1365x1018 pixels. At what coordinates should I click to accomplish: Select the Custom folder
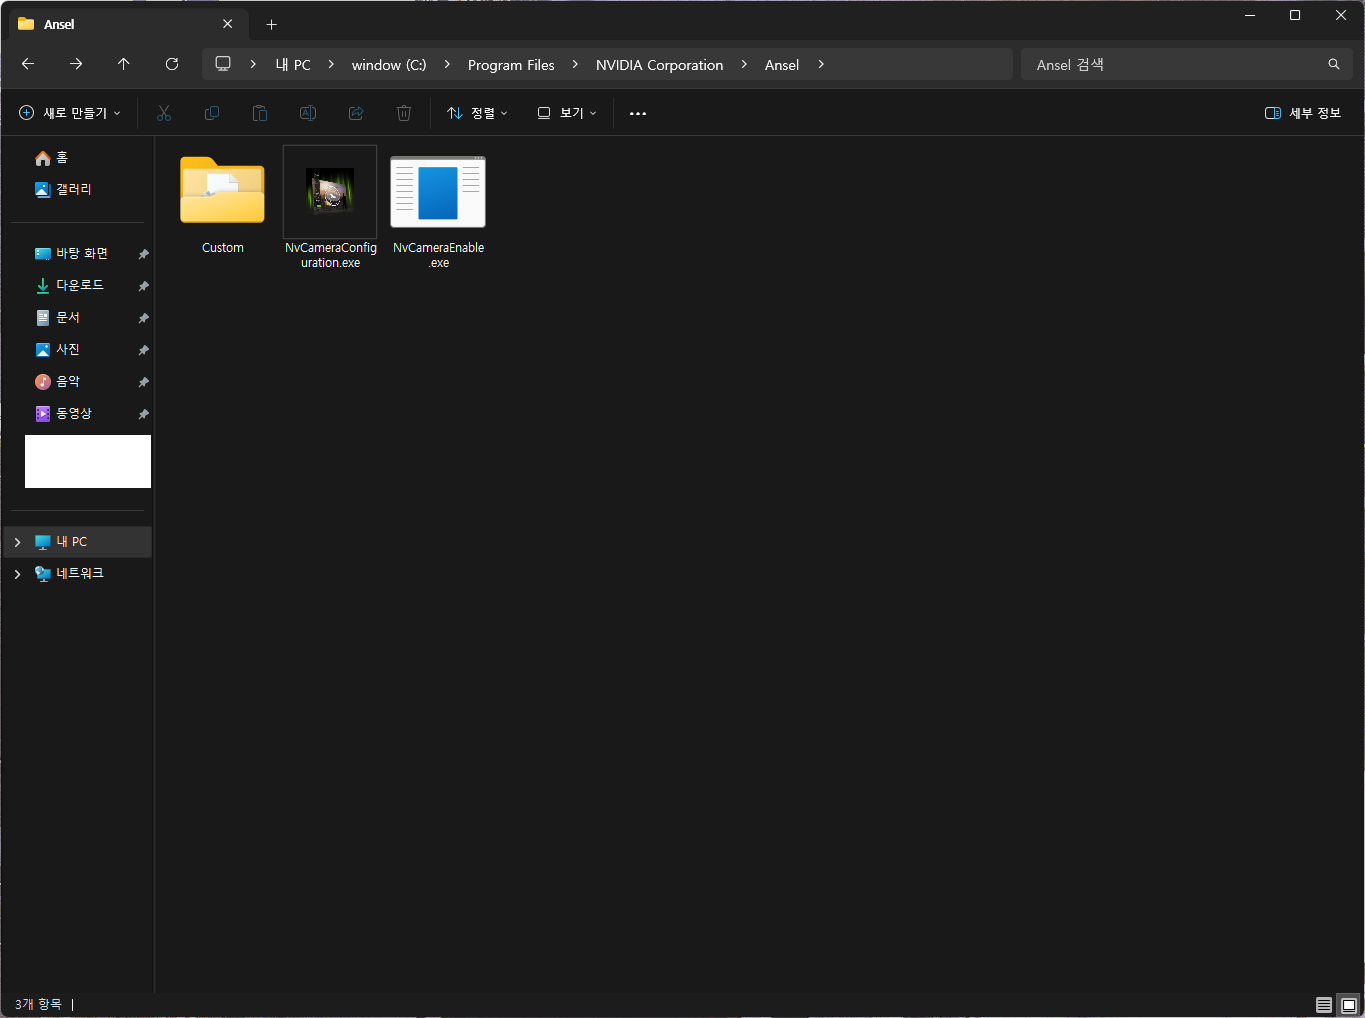tap(223, 205)
